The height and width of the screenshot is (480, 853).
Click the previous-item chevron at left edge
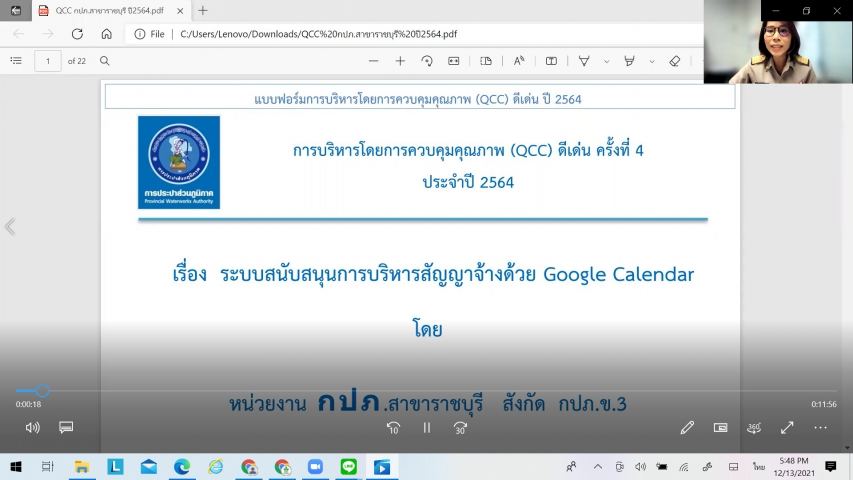pos(10,226)
